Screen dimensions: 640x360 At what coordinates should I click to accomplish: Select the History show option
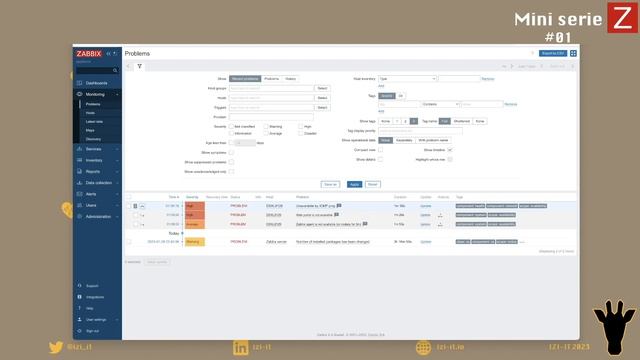(291, 78)
